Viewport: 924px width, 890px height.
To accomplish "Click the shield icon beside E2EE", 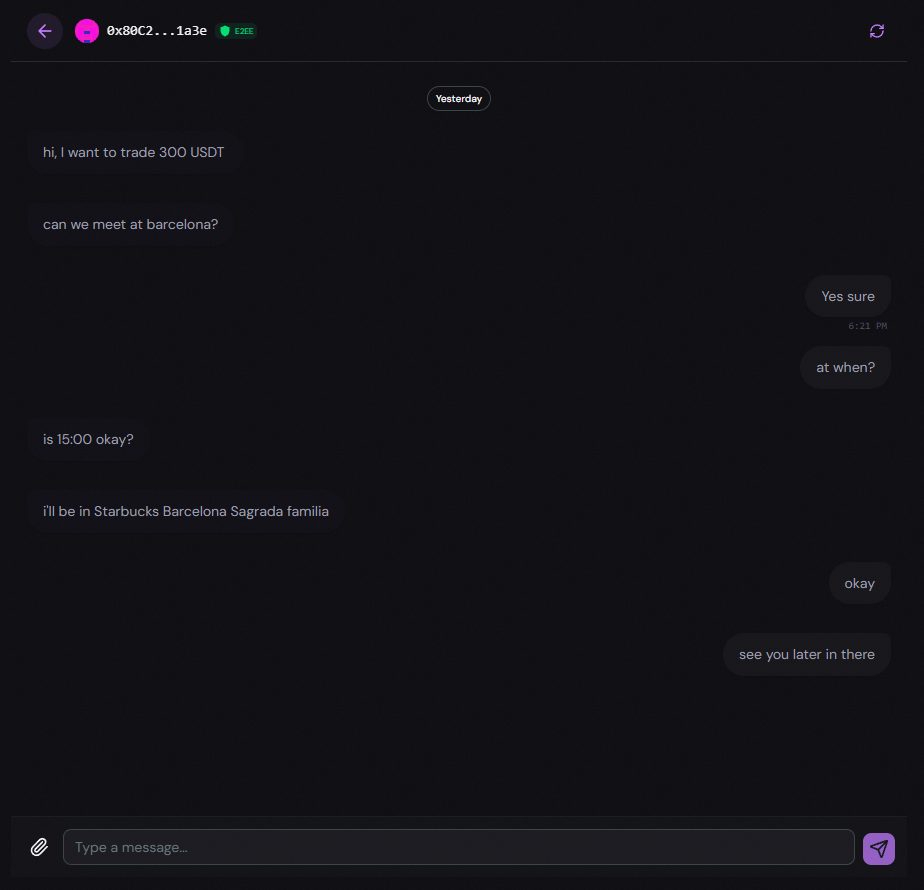I will point(225,31).
